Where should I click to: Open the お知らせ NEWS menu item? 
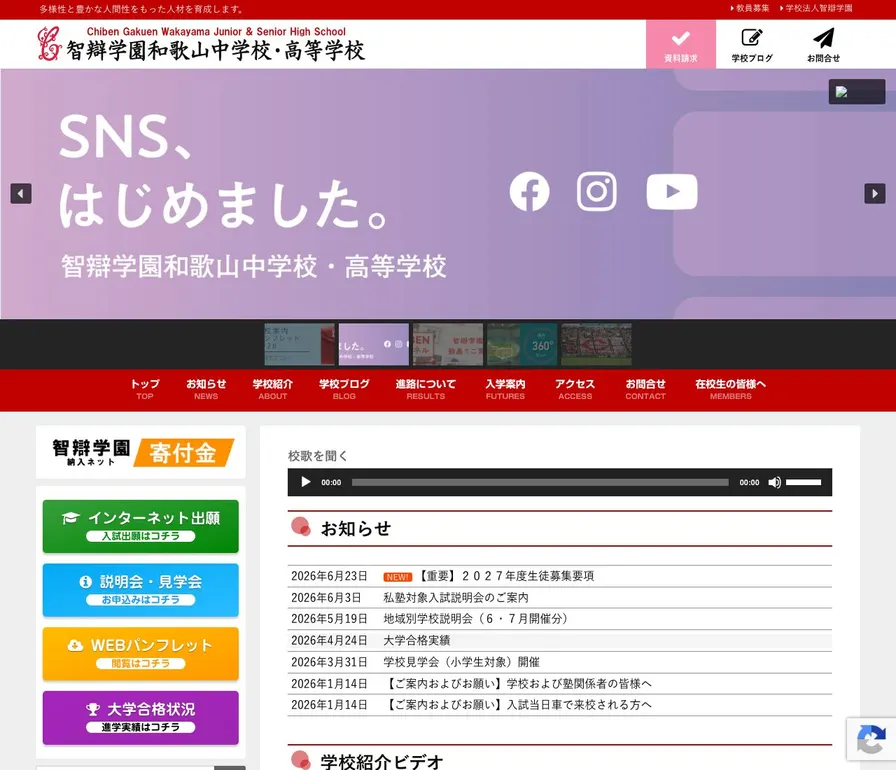tap(206, 390)
